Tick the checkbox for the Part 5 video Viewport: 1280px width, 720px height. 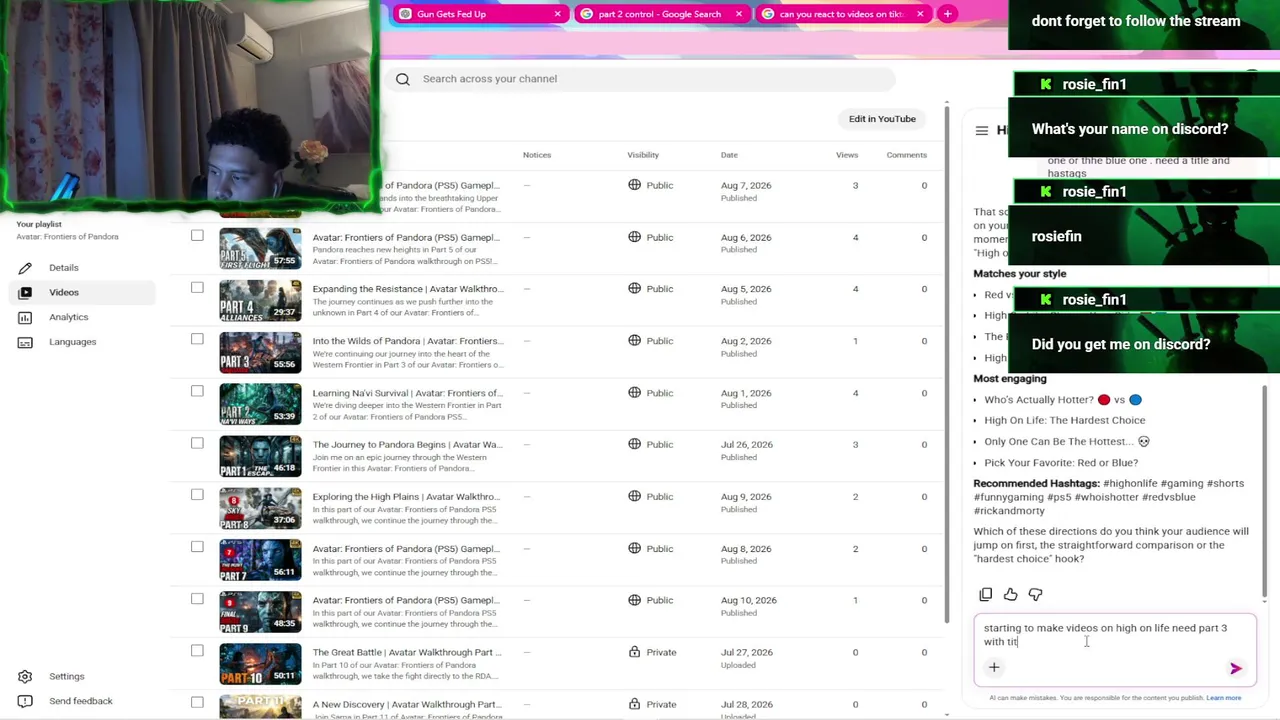197,236
